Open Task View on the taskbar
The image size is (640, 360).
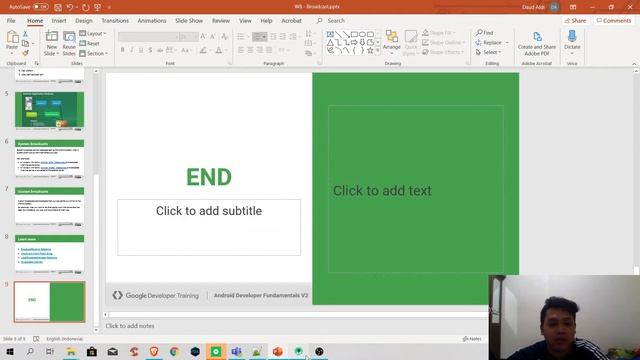point(50,351)
